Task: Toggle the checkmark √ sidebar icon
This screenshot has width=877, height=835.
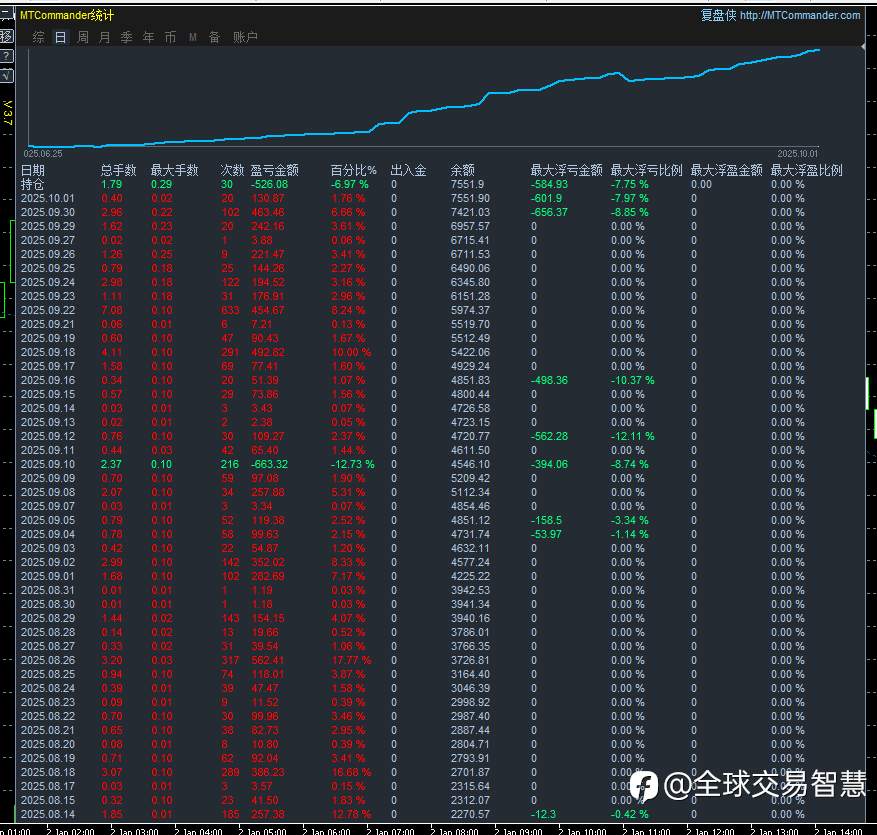Action: [6, 74]
